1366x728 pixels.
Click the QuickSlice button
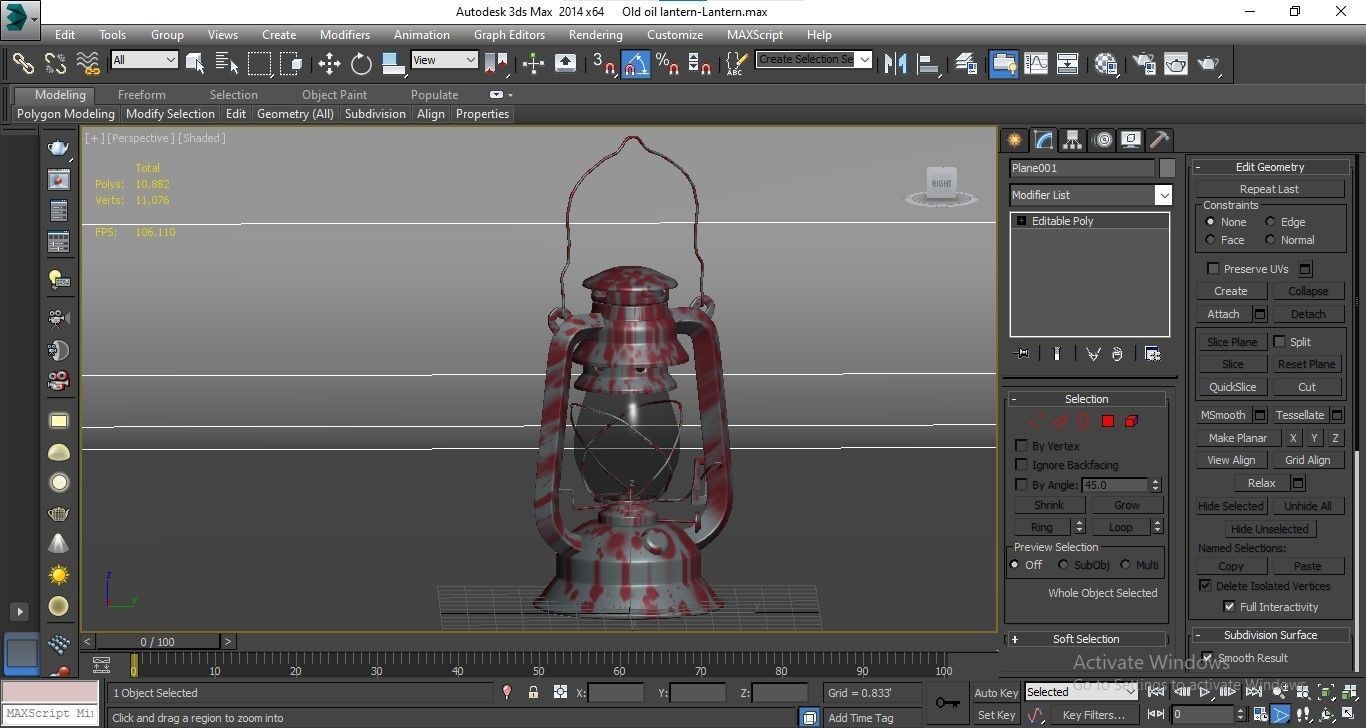(1232, 387)
